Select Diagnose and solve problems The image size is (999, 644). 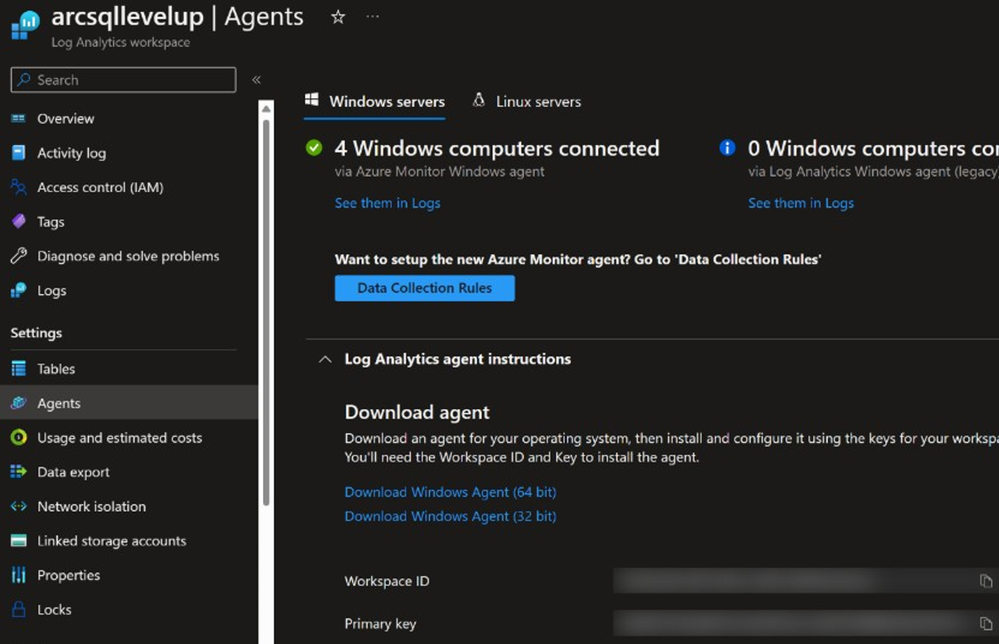128,256
